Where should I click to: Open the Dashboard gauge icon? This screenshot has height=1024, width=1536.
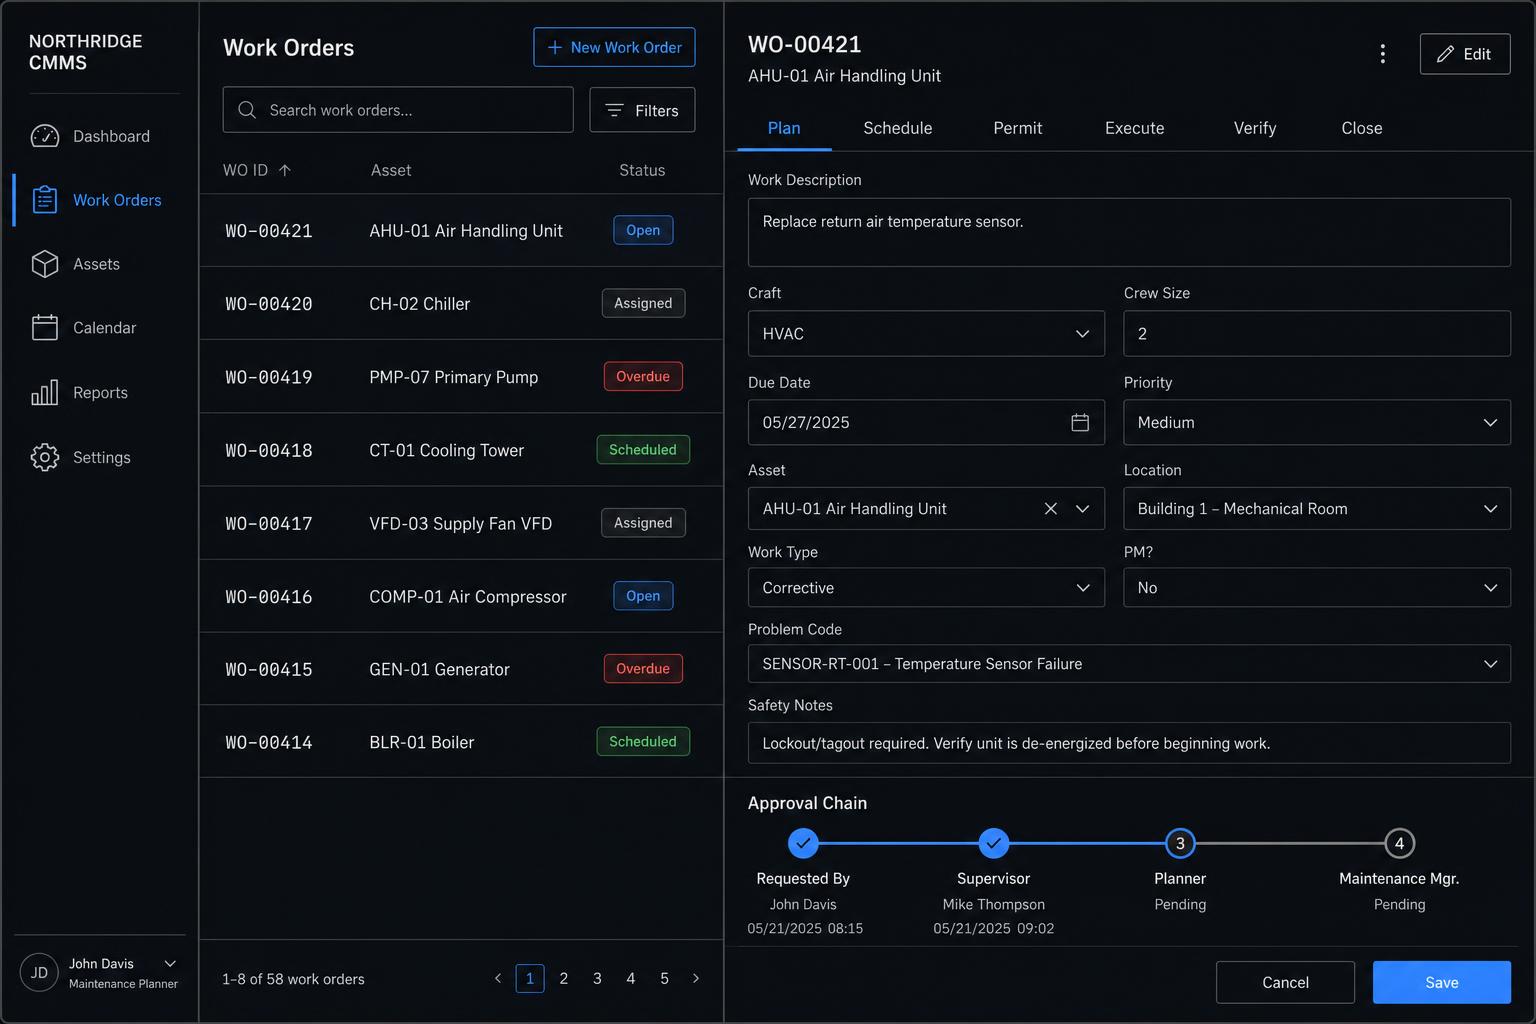[x=45, y=136]
